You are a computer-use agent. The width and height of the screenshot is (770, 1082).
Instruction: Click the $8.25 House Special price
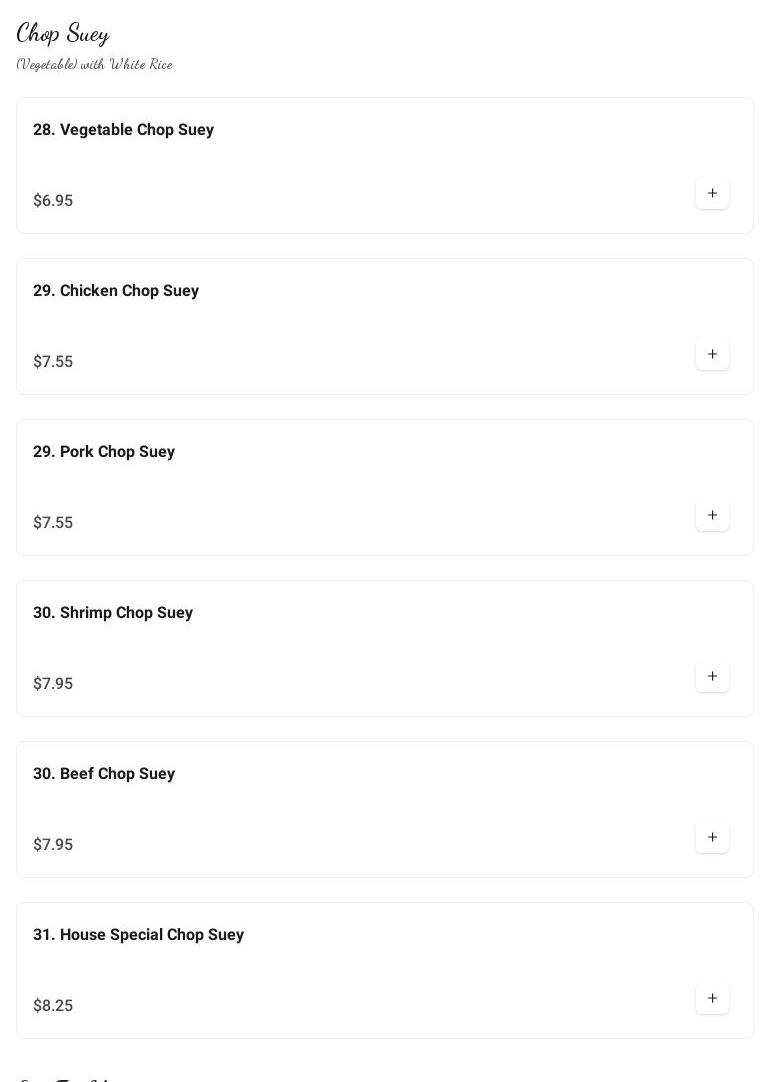coord(53,1006)
